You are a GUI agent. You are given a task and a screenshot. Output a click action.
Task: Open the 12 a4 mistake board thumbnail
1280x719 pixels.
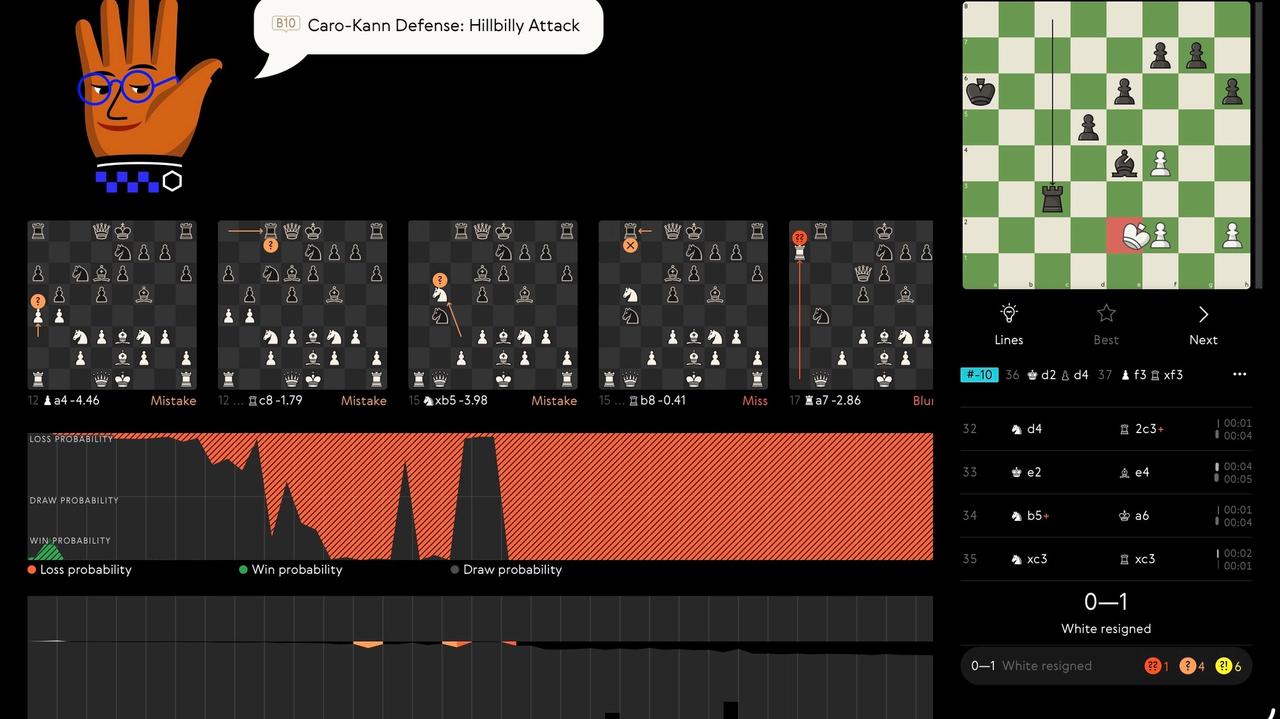[112, 305]
